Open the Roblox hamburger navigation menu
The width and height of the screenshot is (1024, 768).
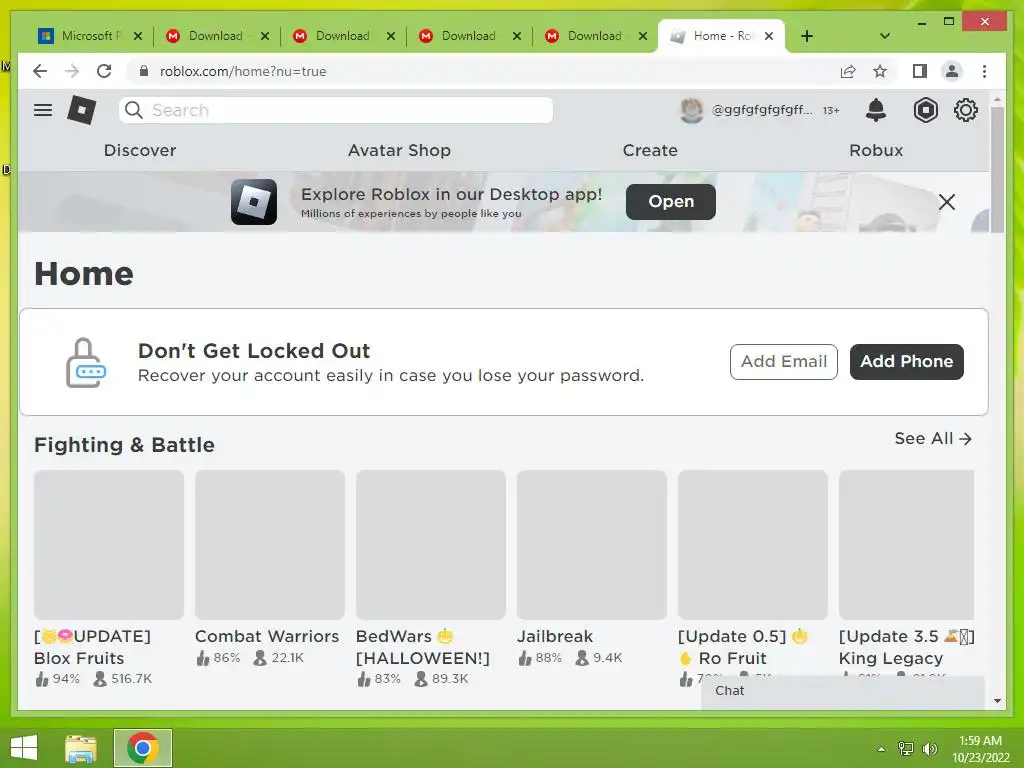(x=42, y=110)
